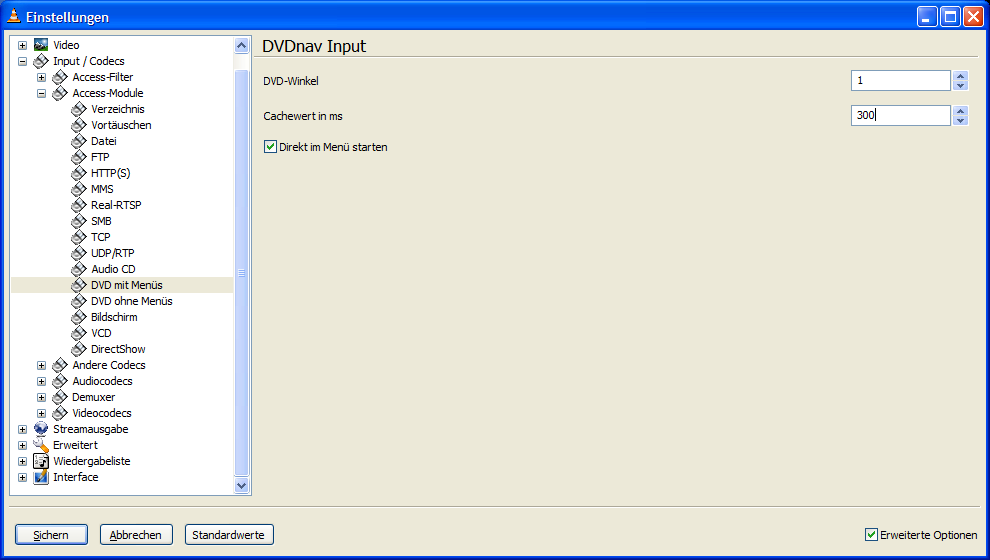This screenshot has width=990, height=560.
Task: Click the icon beside Access-Module
Action: pyautogui.click(x=60, y=93)
